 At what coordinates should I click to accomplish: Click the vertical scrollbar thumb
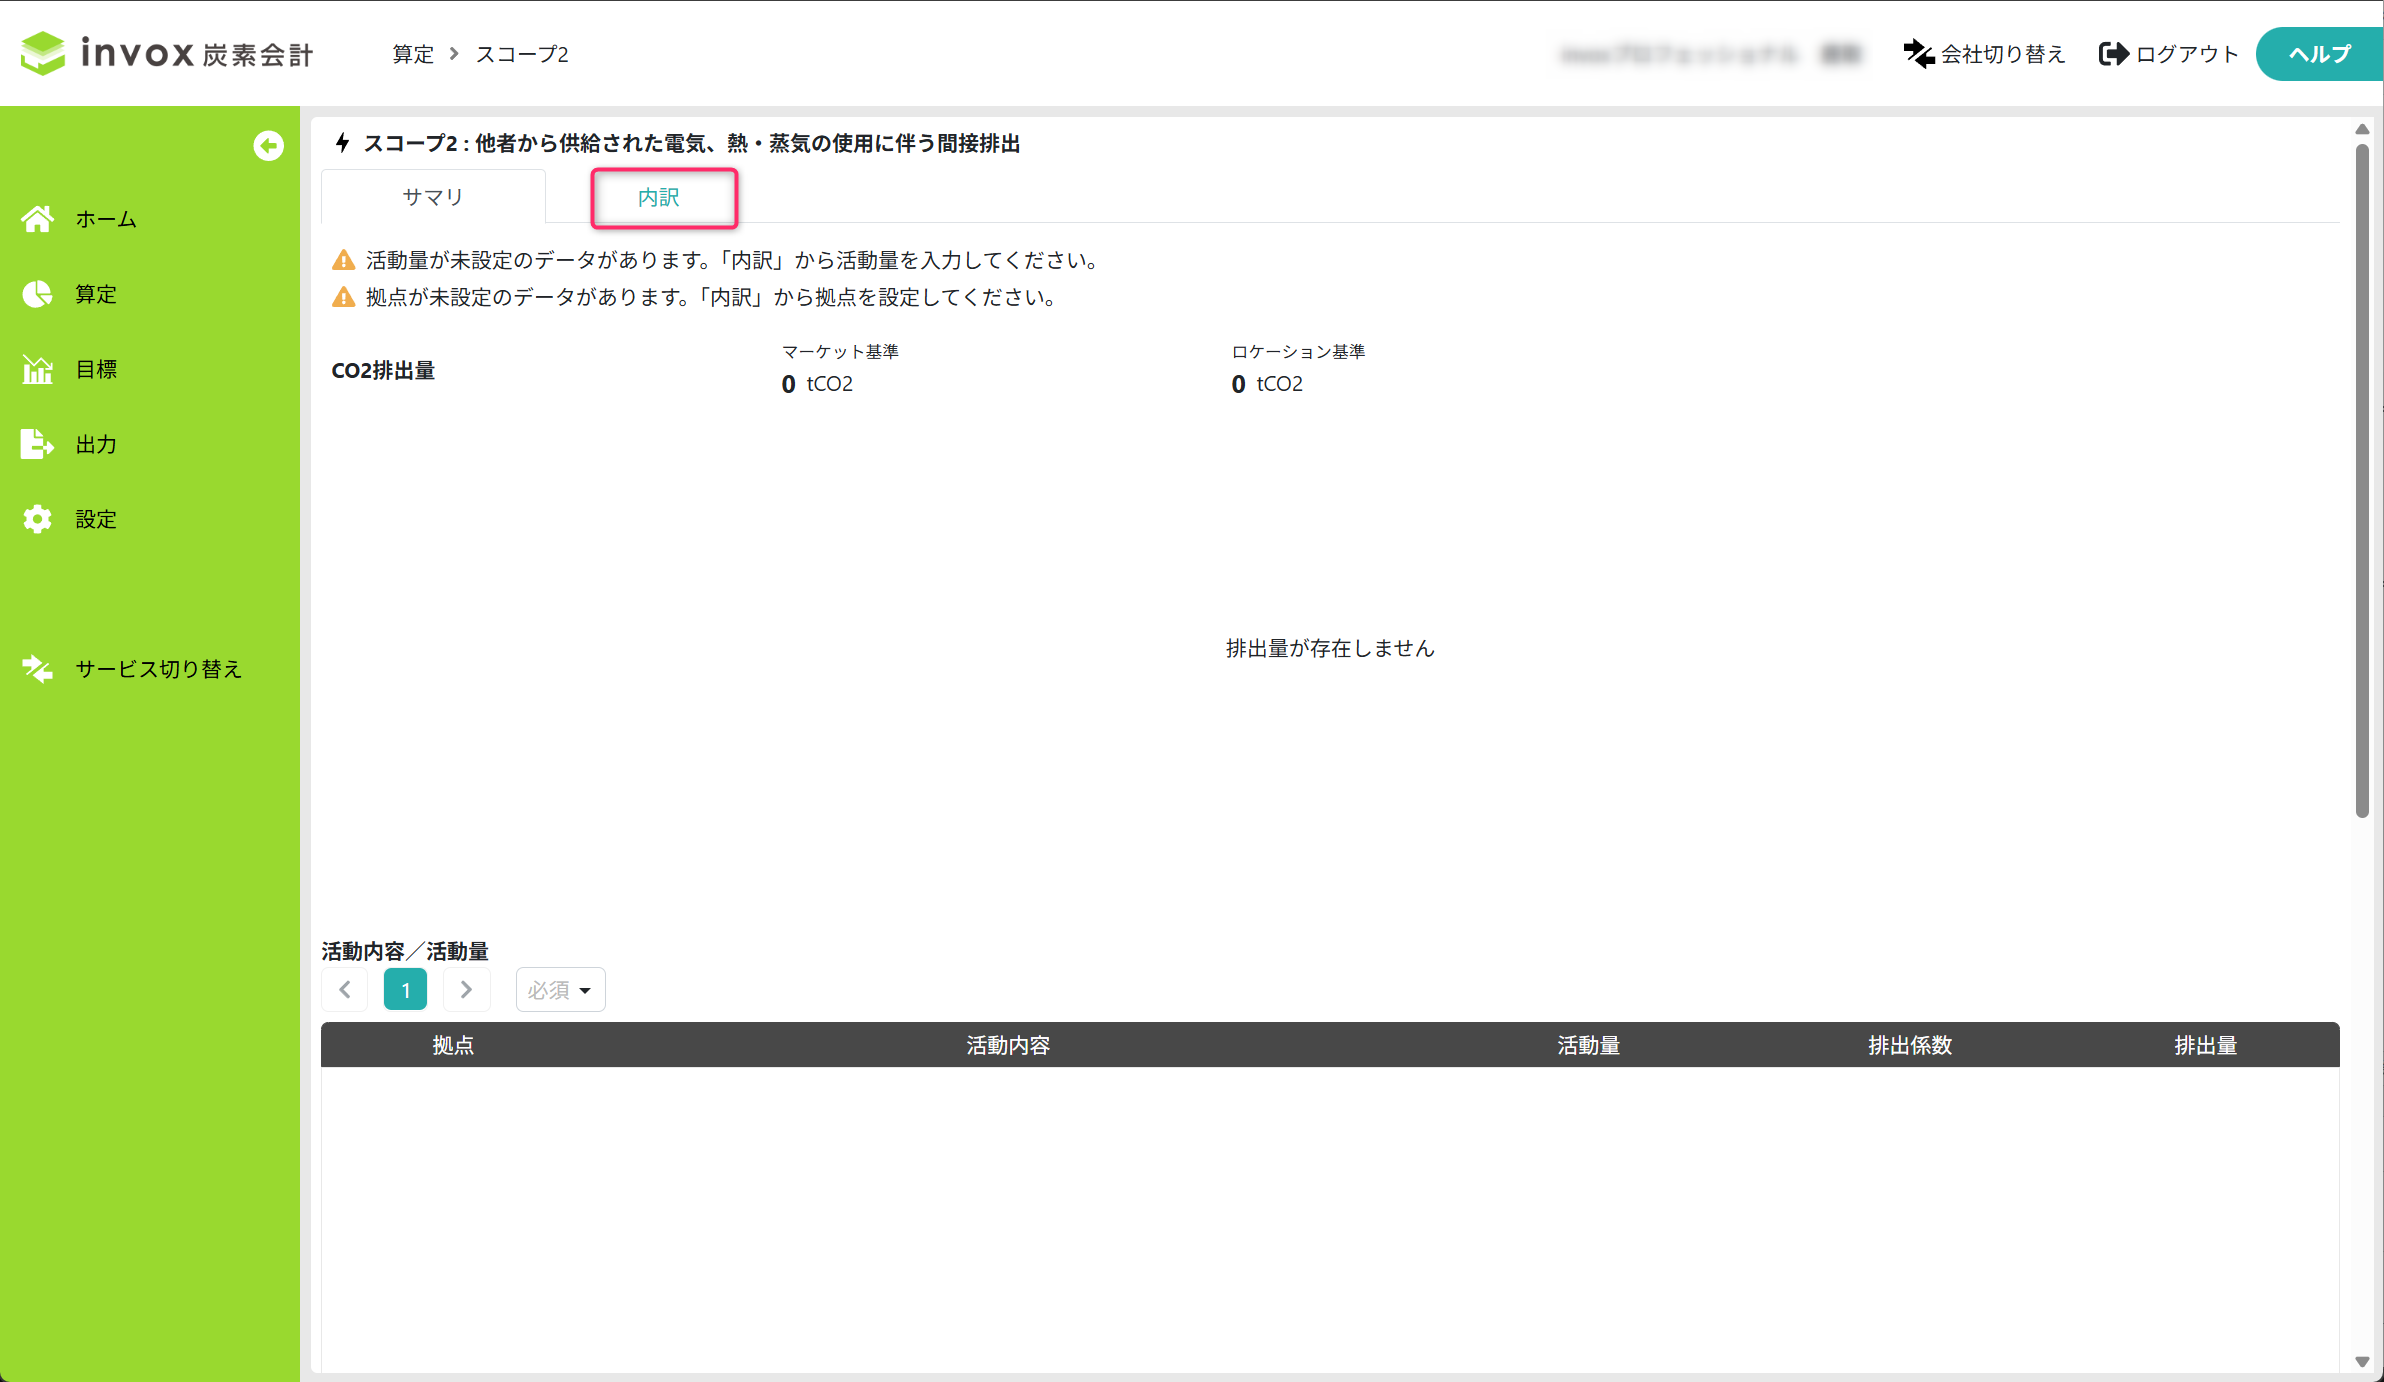tap(2362, 480)
